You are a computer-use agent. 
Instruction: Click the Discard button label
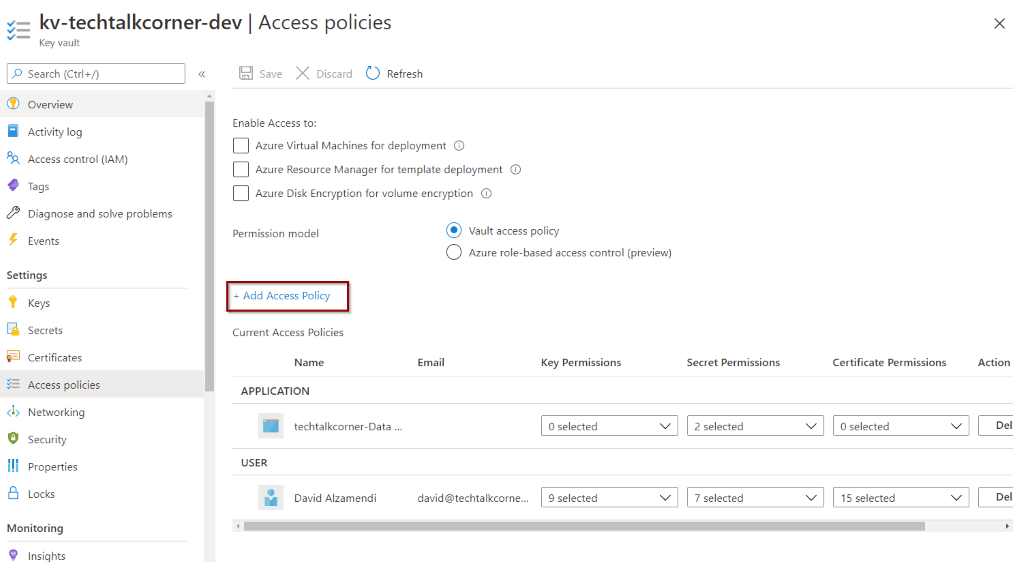click(x=334, y=74)
